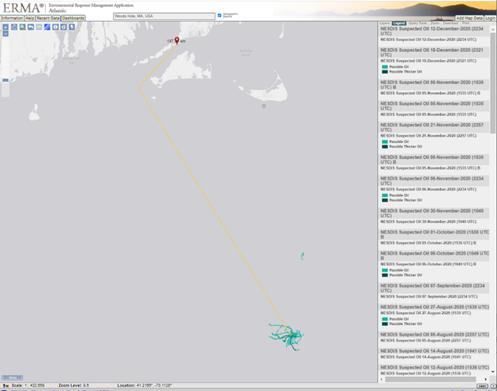Click the identify info tool icon

[x=55, y=27]
